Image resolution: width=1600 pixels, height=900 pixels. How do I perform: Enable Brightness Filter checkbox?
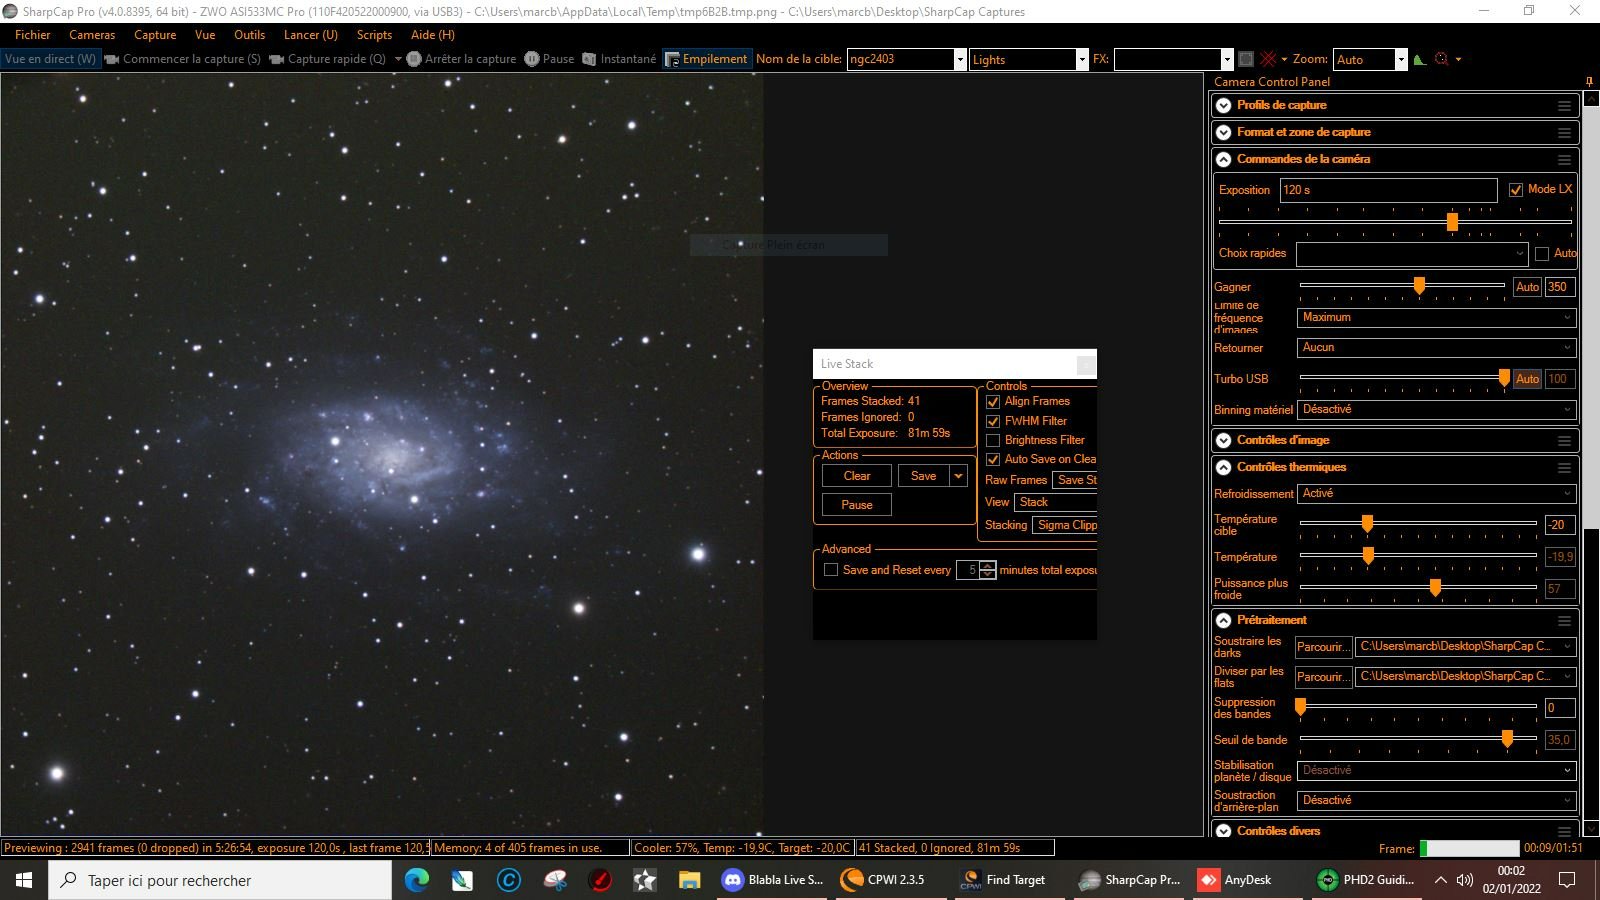[993, 441]
